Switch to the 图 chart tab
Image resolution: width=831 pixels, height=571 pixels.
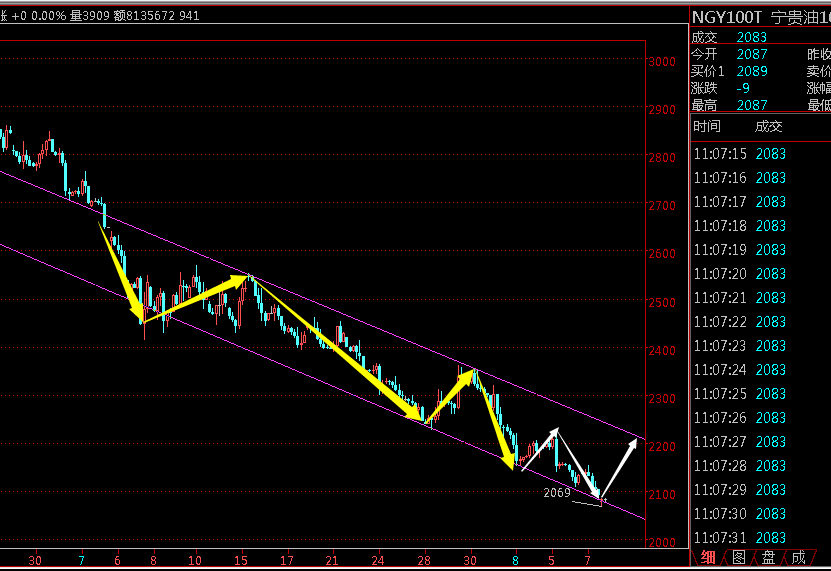(739, 557)
